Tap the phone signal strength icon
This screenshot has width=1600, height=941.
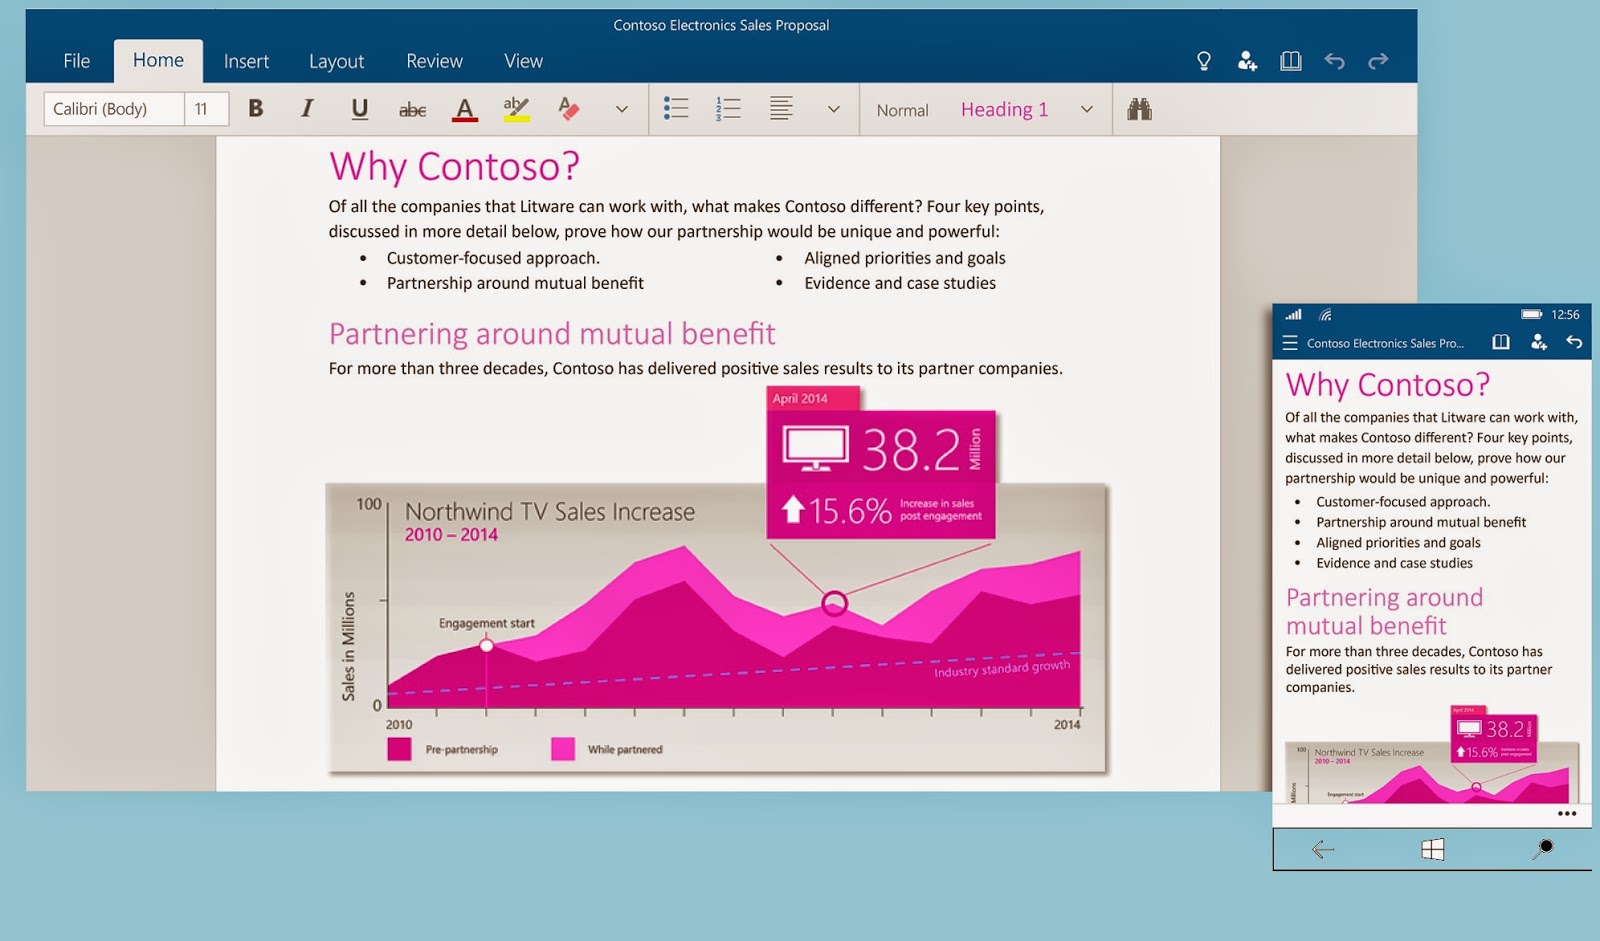click(1293, 314)
